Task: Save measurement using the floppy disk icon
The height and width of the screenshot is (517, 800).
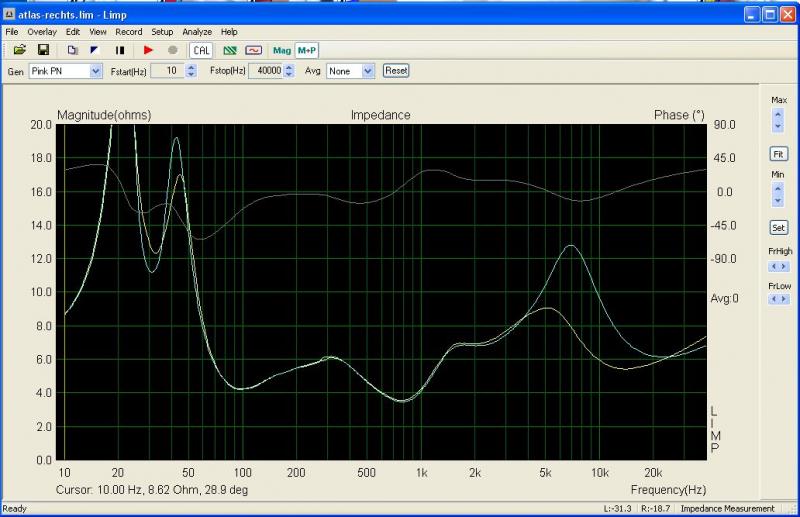Action: (43, 49)
